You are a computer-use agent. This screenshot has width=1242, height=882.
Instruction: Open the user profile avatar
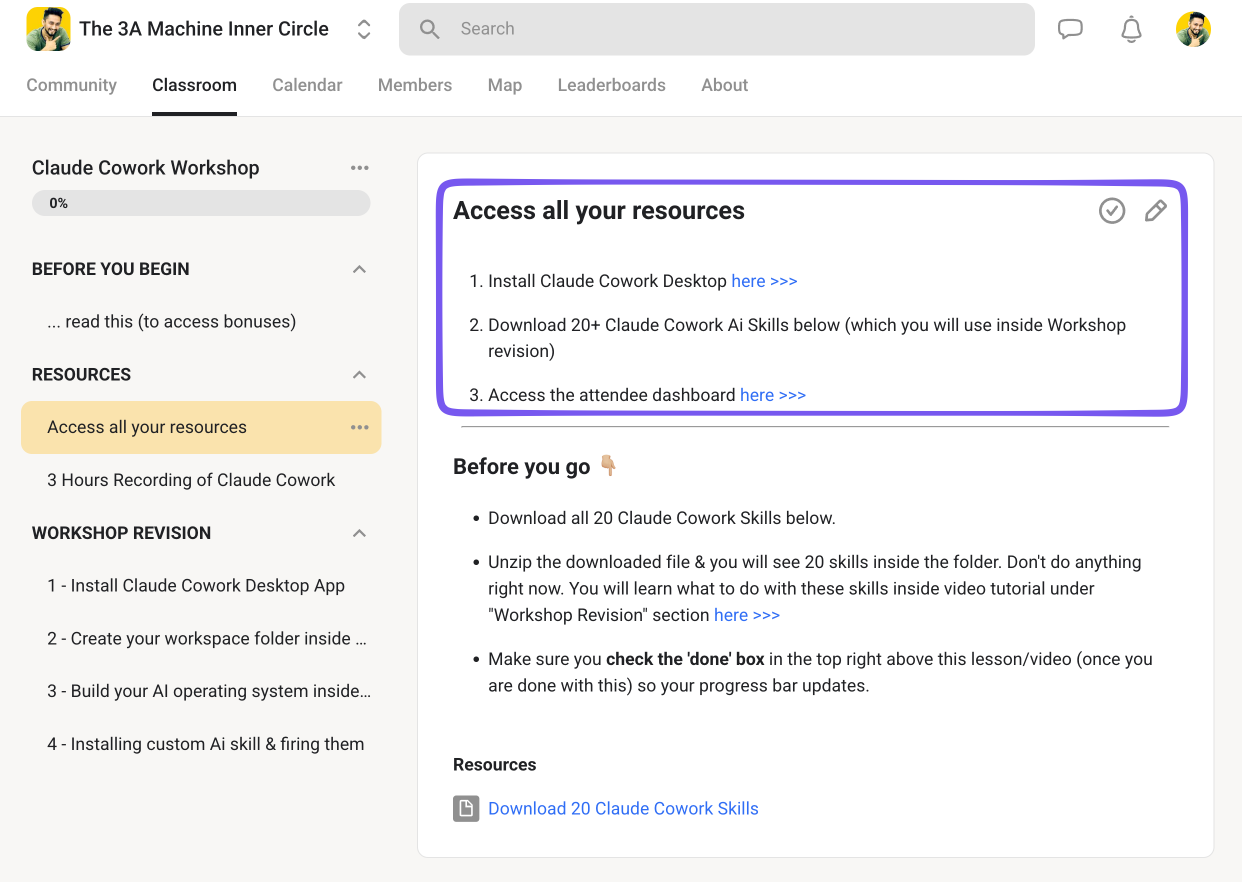(1193, 29)
